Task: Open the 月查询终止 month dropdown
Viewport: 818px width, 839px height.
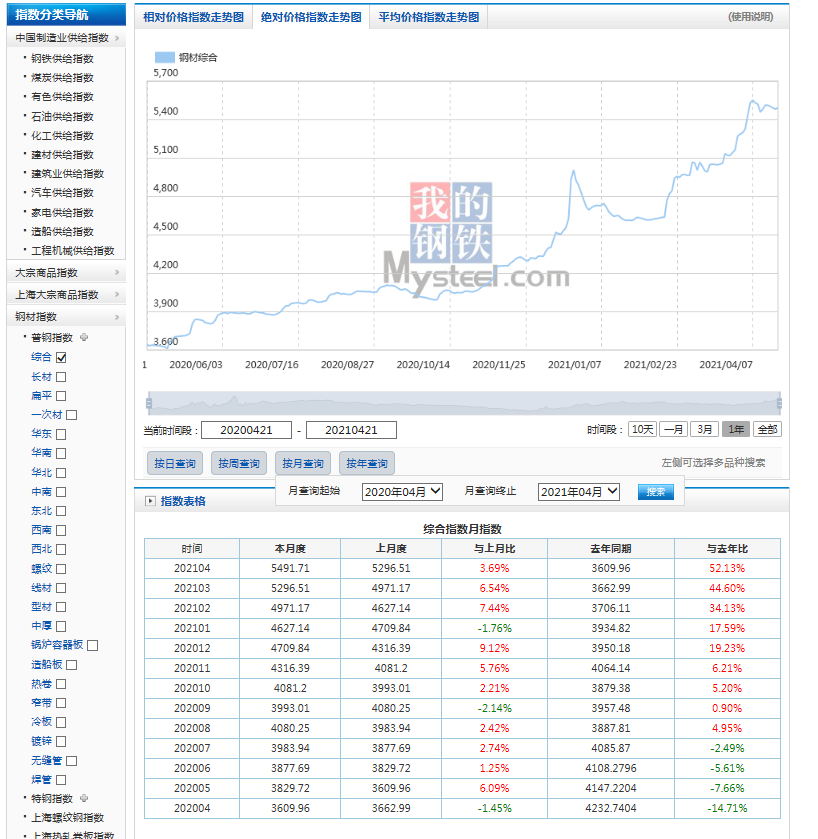Action: click(x=578, y=492)
